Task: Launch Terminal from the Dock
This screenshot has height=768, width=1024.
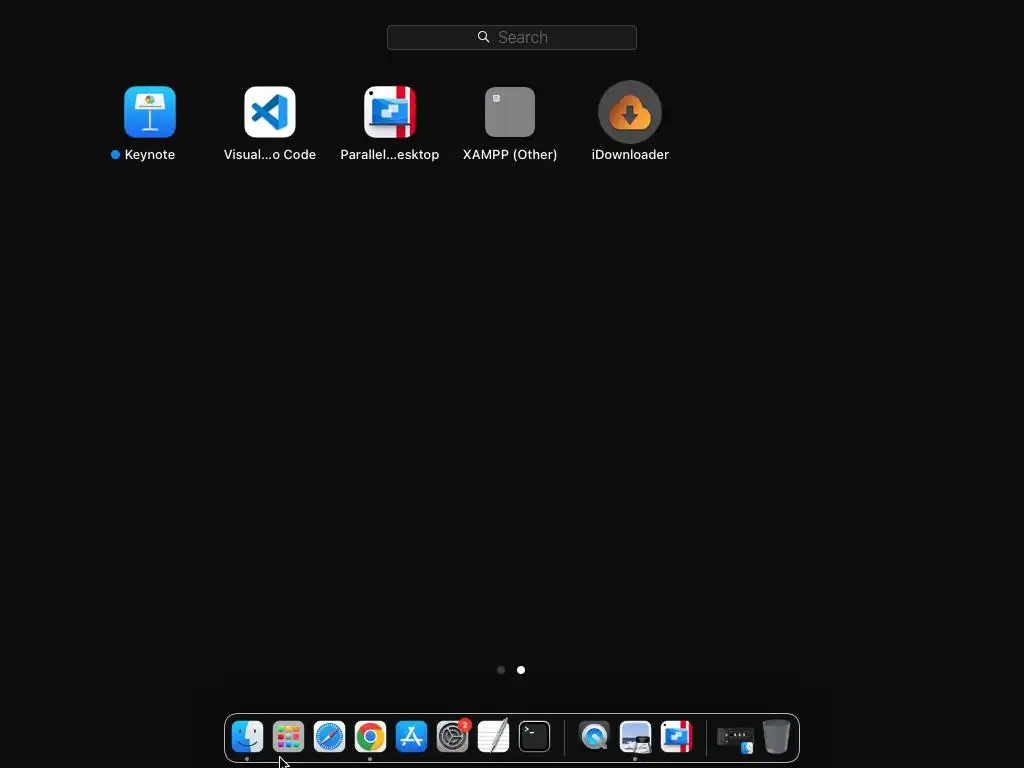Action: pos(534,737)
